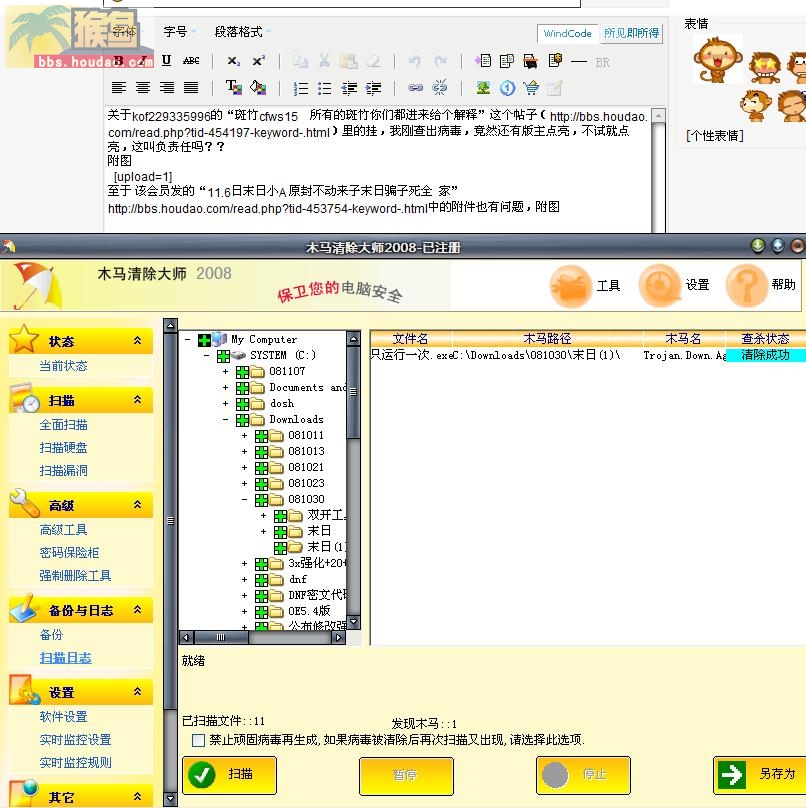Insert a hyperlink with the chain icon
Screen dimensions: 806x808
415,88
